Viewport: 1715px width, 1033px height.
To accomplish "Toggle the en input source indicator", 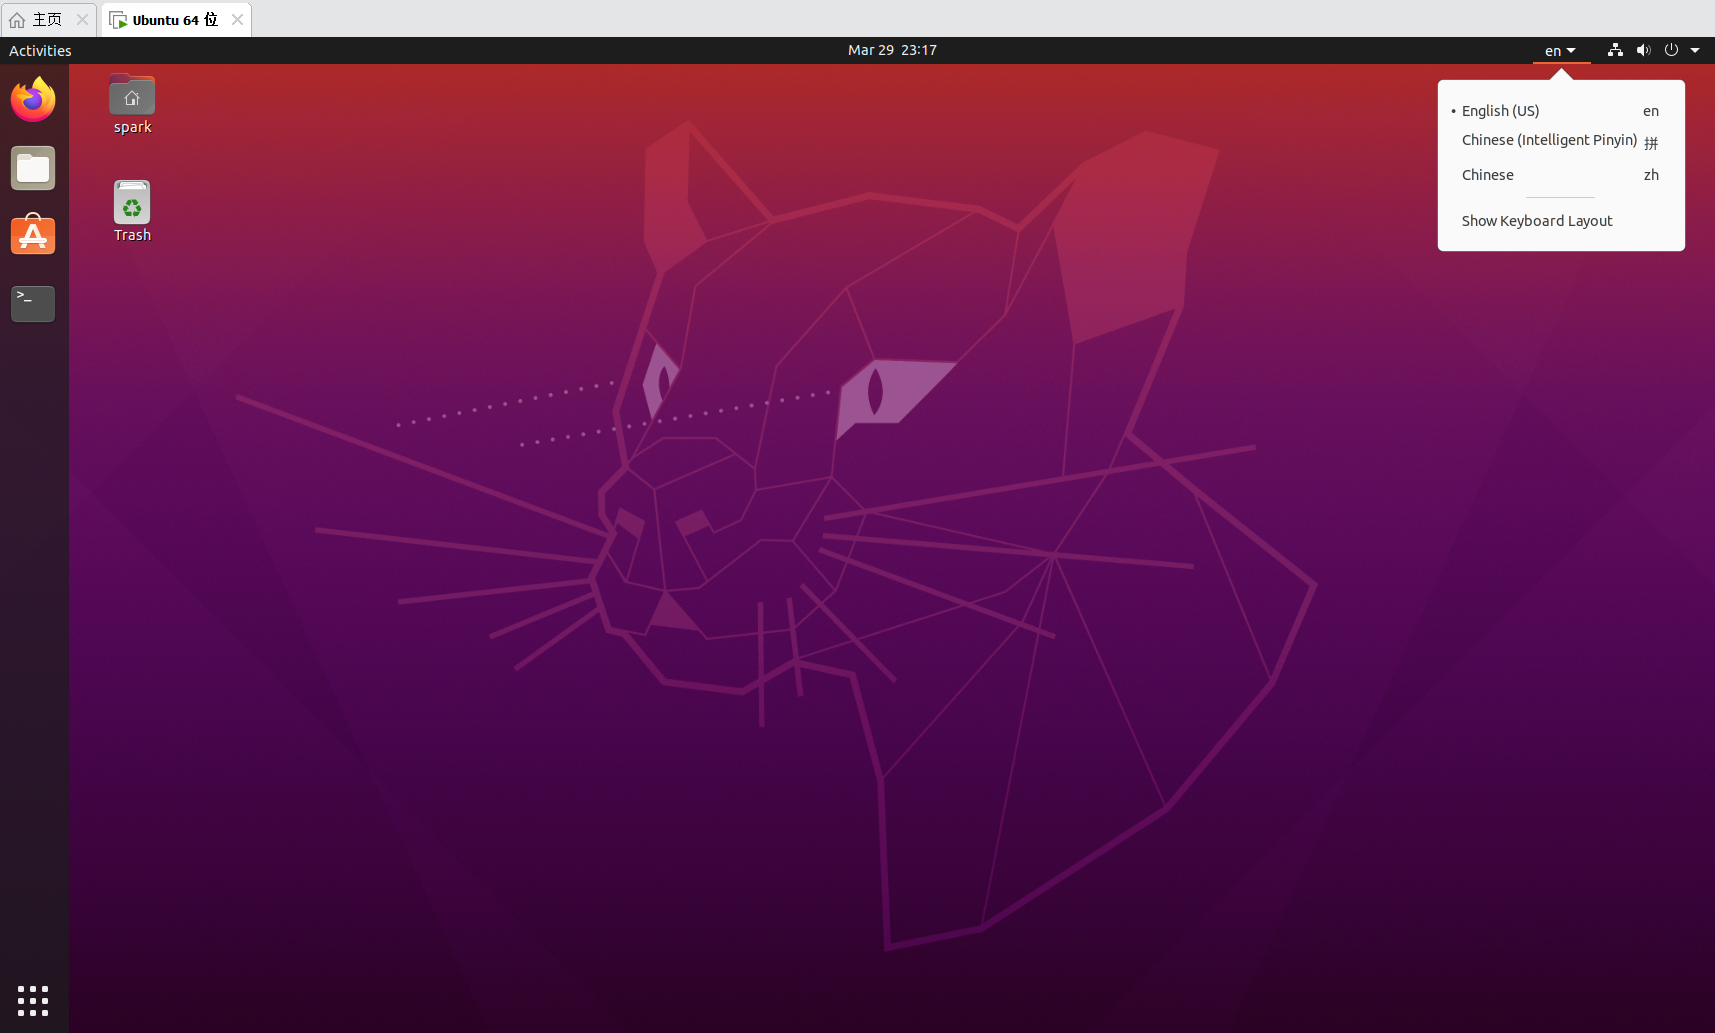I will [1561, 50].
